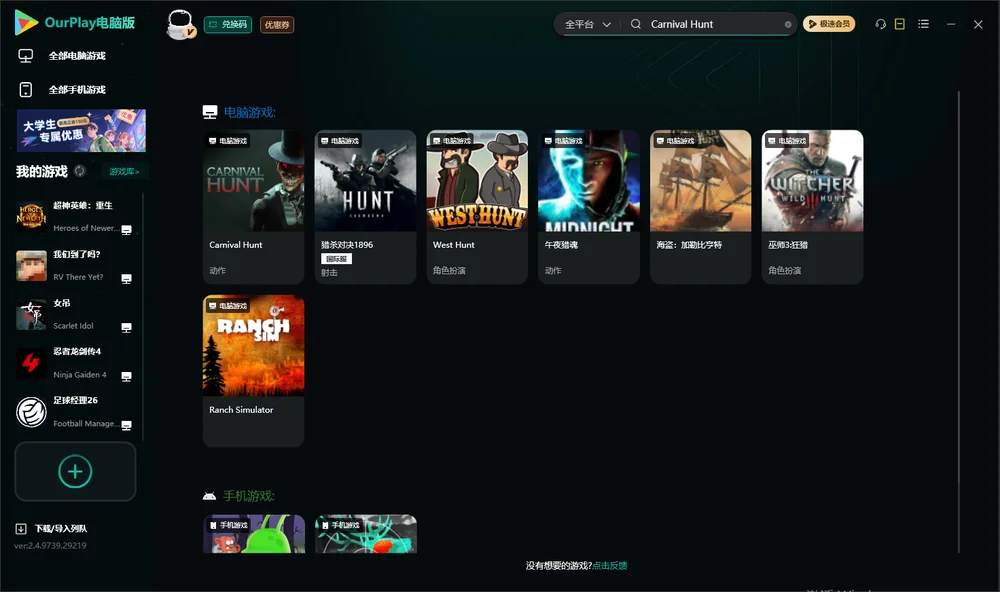Open the Carnival Hunt game card
The image size is (1000, 592).
pyautogui.click(x=253, y=207)
